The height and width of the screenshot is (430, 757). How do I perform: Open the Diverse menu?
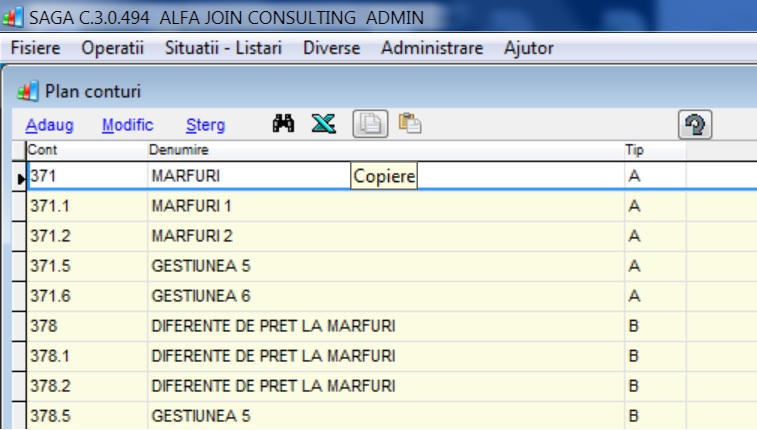tap(332, 48)
